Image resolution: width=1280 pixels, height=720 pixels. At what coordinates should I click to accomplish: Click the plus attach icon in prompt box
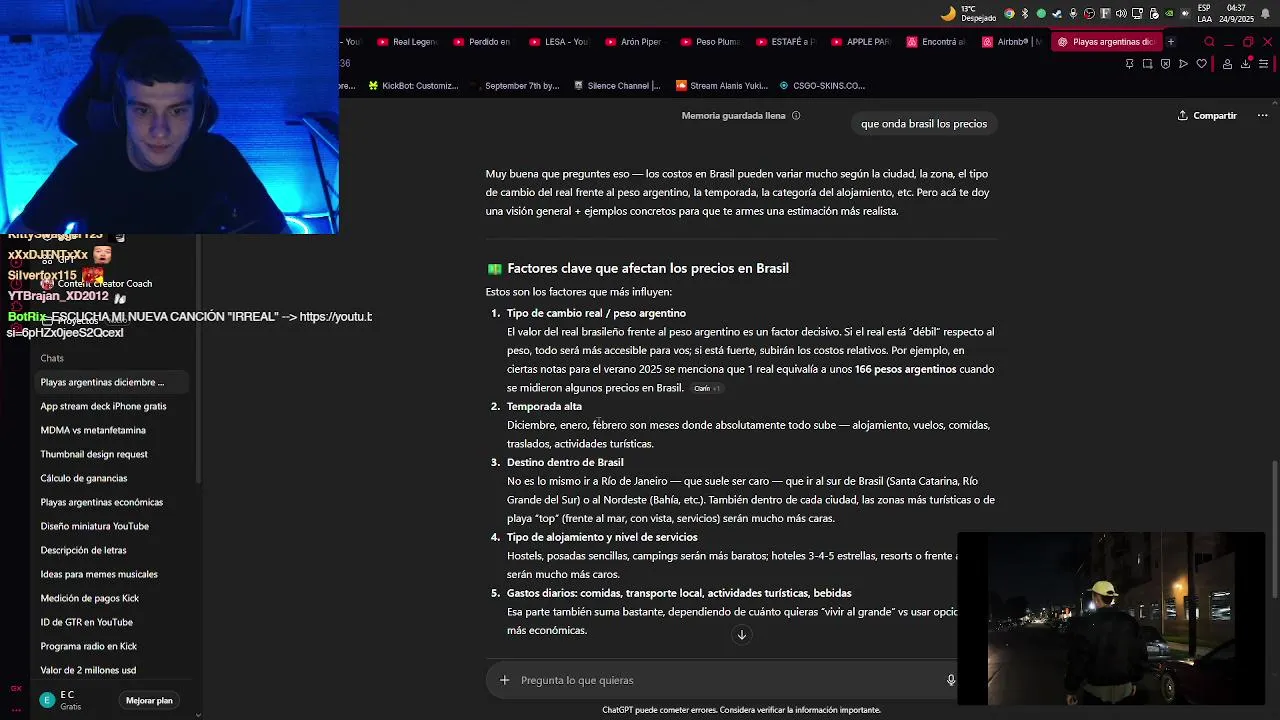coord(504,680)
